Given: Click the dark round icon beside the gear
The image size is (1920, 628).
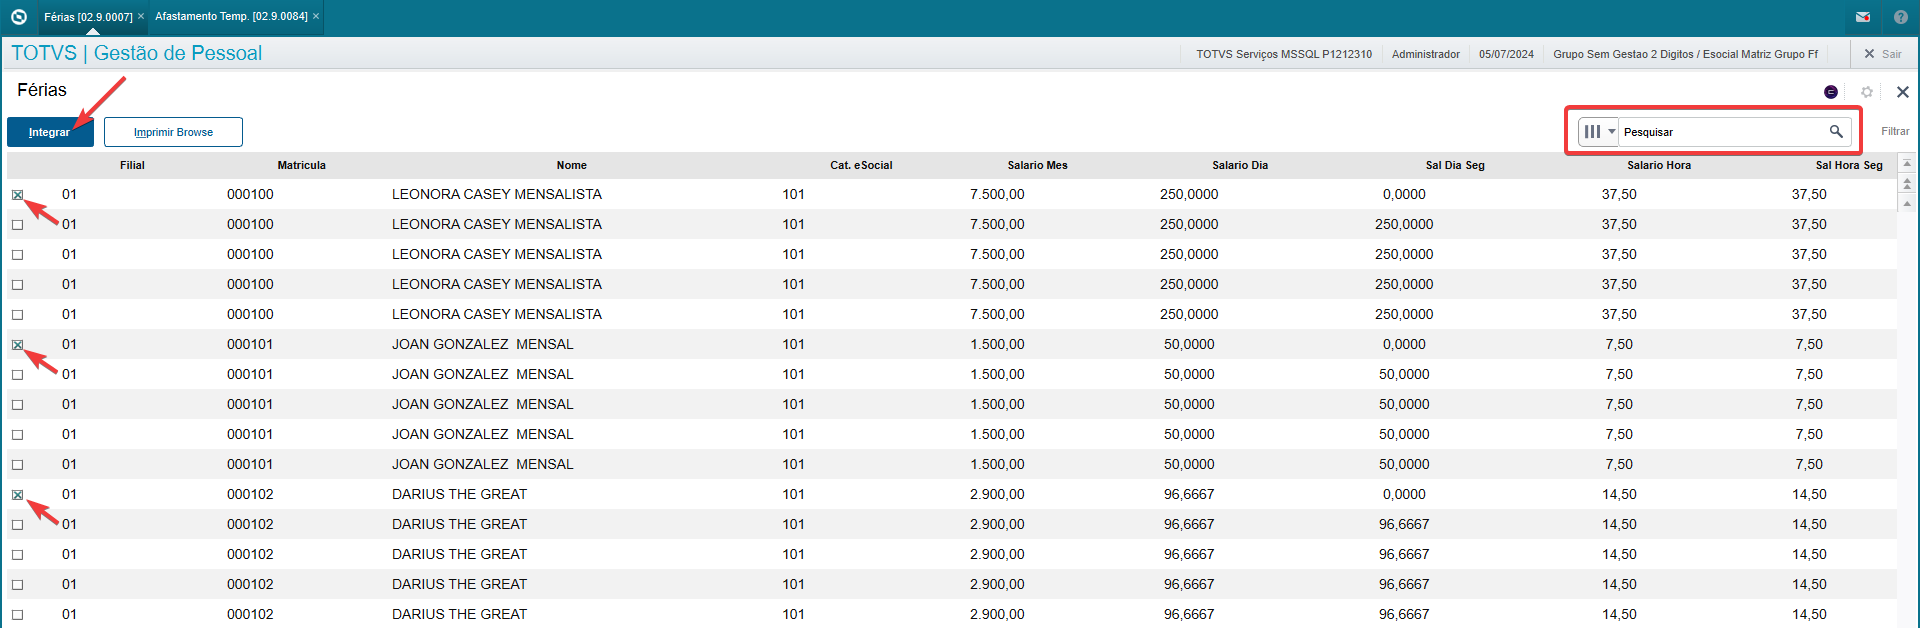Looking at the screenshot, I should click(x=1831, y=92).
